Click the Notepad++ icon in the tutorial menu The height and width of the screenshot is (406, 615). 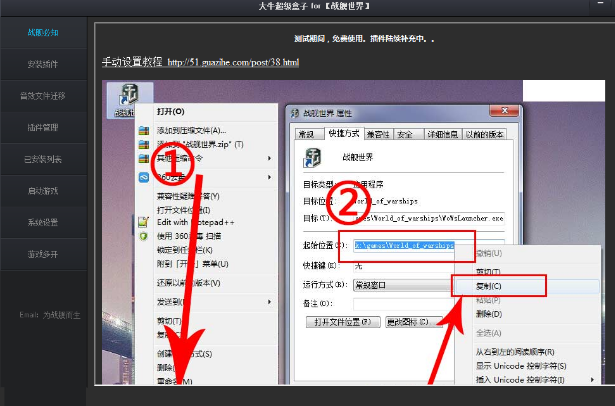click(x=143, y=222)
